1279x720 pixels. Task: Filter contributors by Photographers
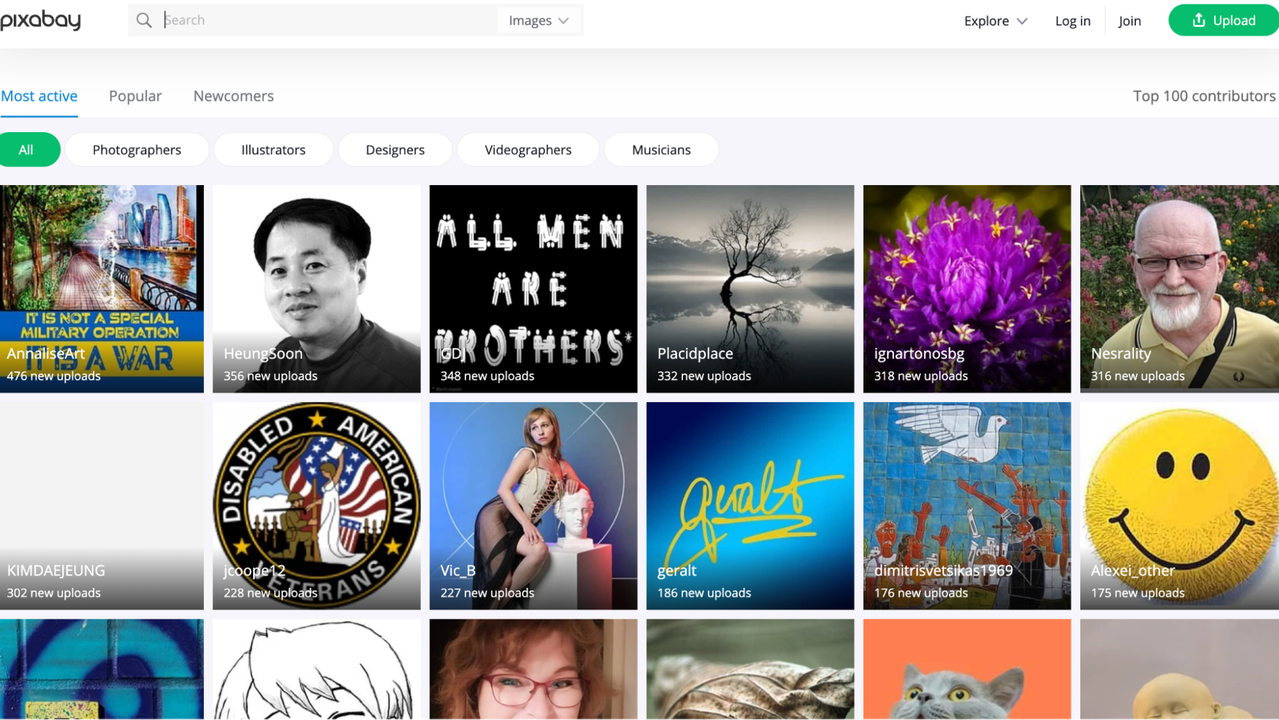click(137, 150)
